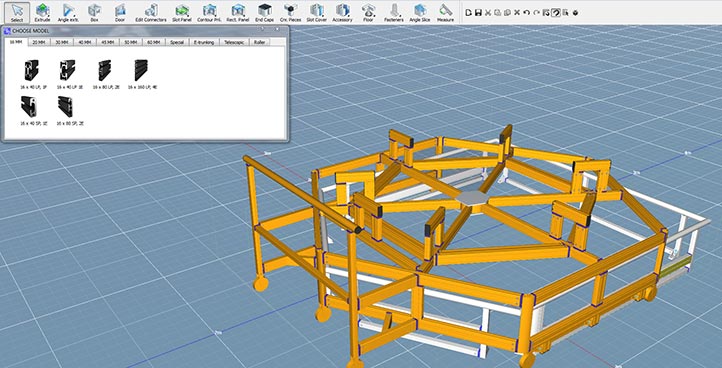Choose the Extrude tool

(x=42, y=12)
